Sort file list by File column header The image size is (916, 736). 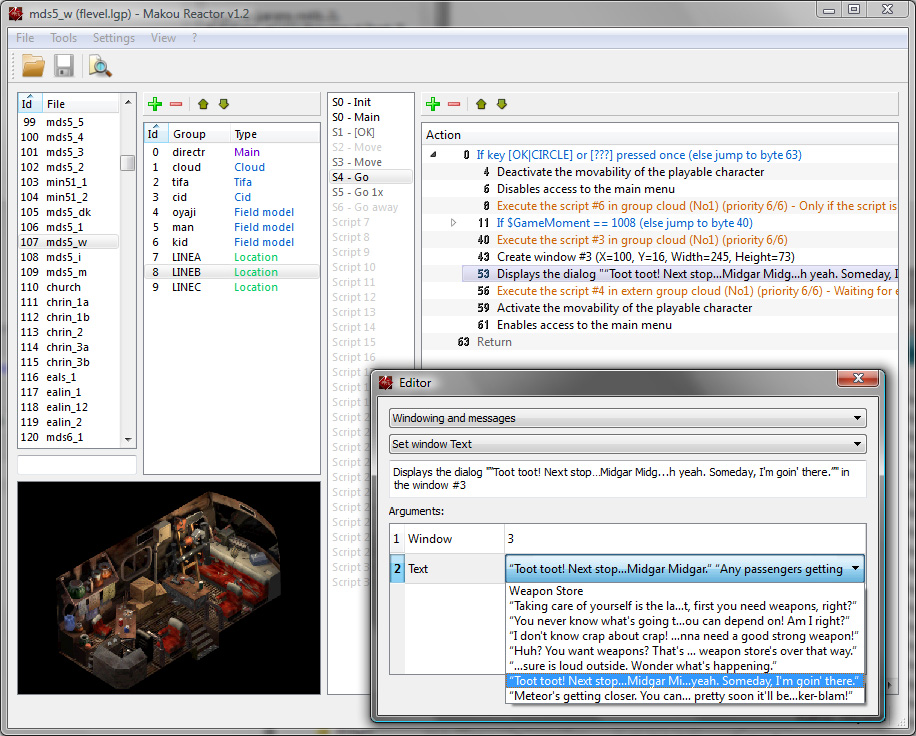coord(81,103)
